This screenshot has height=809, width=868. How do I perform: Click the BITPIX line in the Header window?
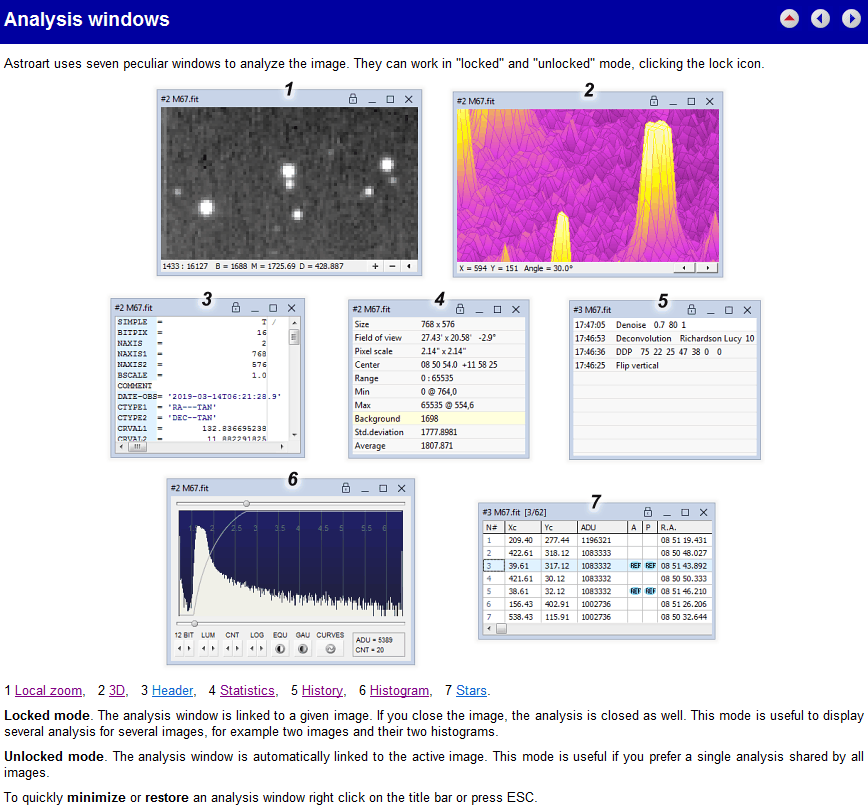point(192,333)
